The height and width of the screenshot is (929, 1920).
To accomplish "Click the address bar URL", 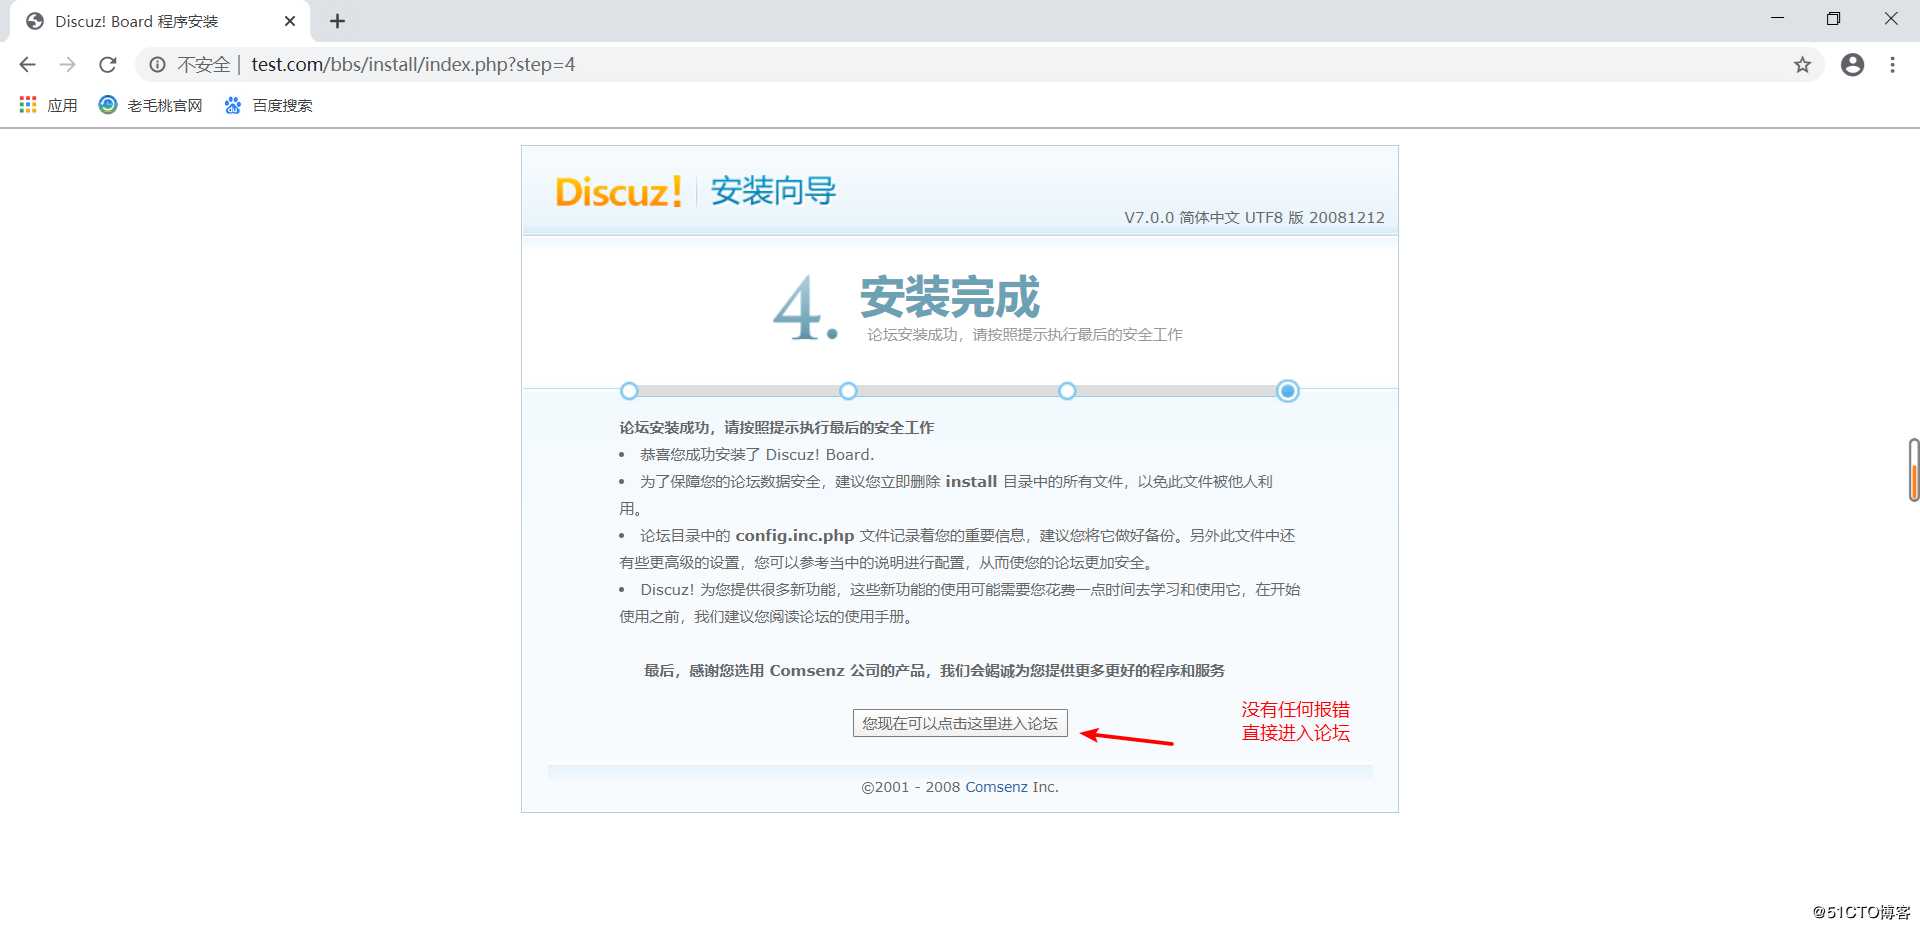I will coord(413,65).
